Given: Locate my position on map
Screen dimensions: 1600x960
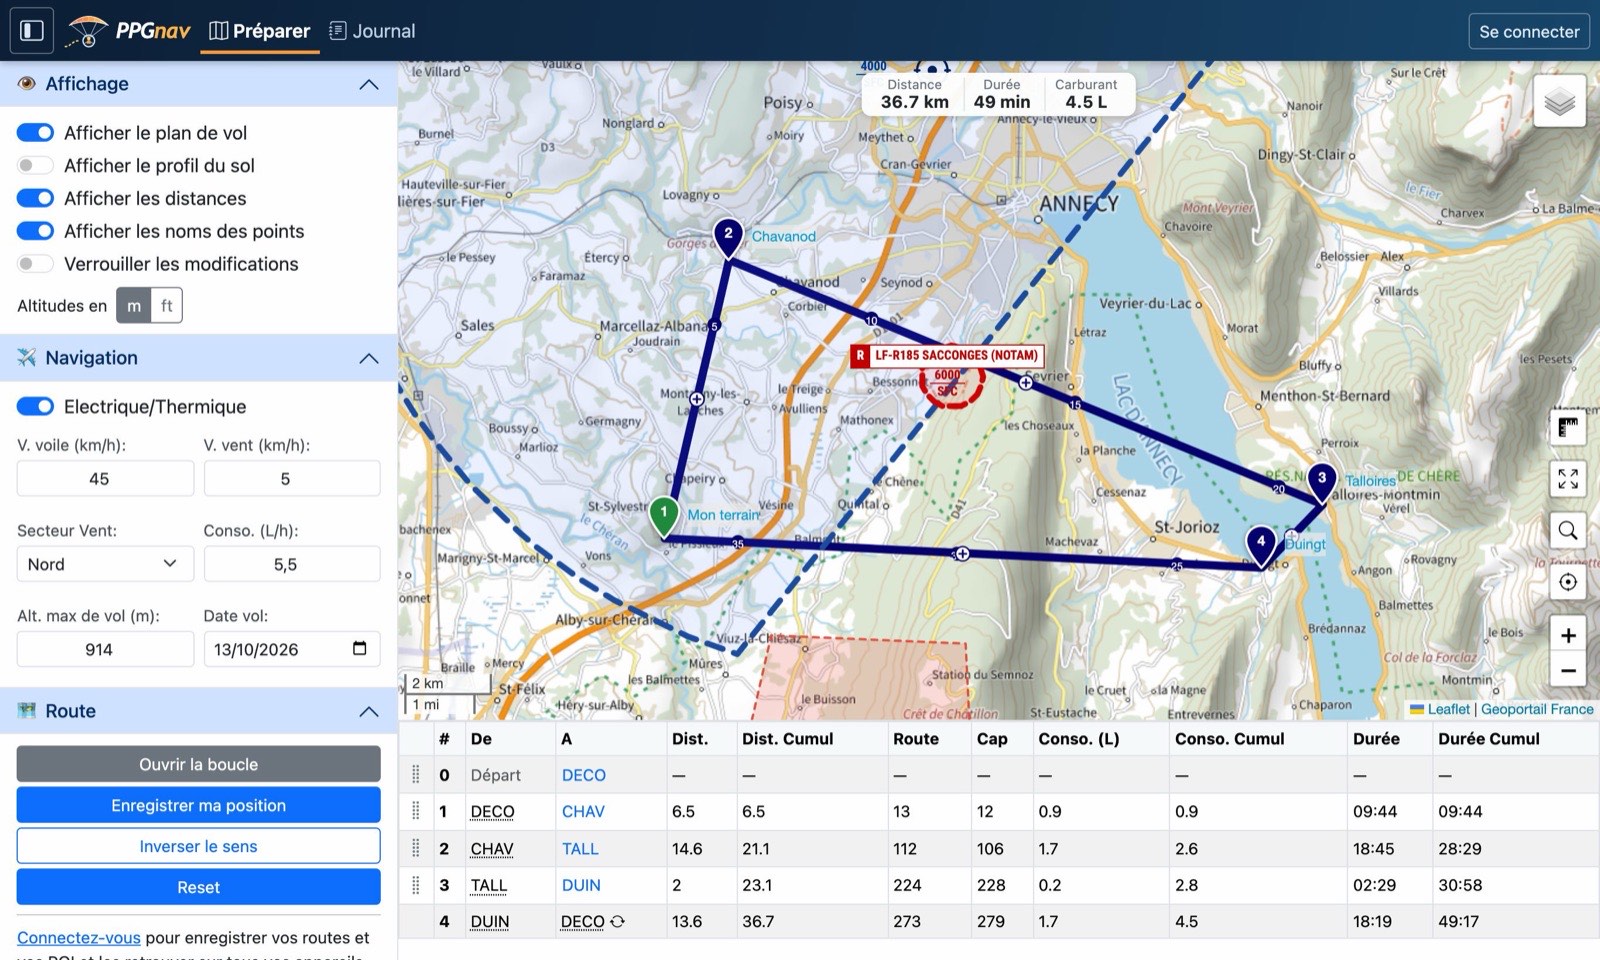Looking at the screenshot, I should 1568,582.
